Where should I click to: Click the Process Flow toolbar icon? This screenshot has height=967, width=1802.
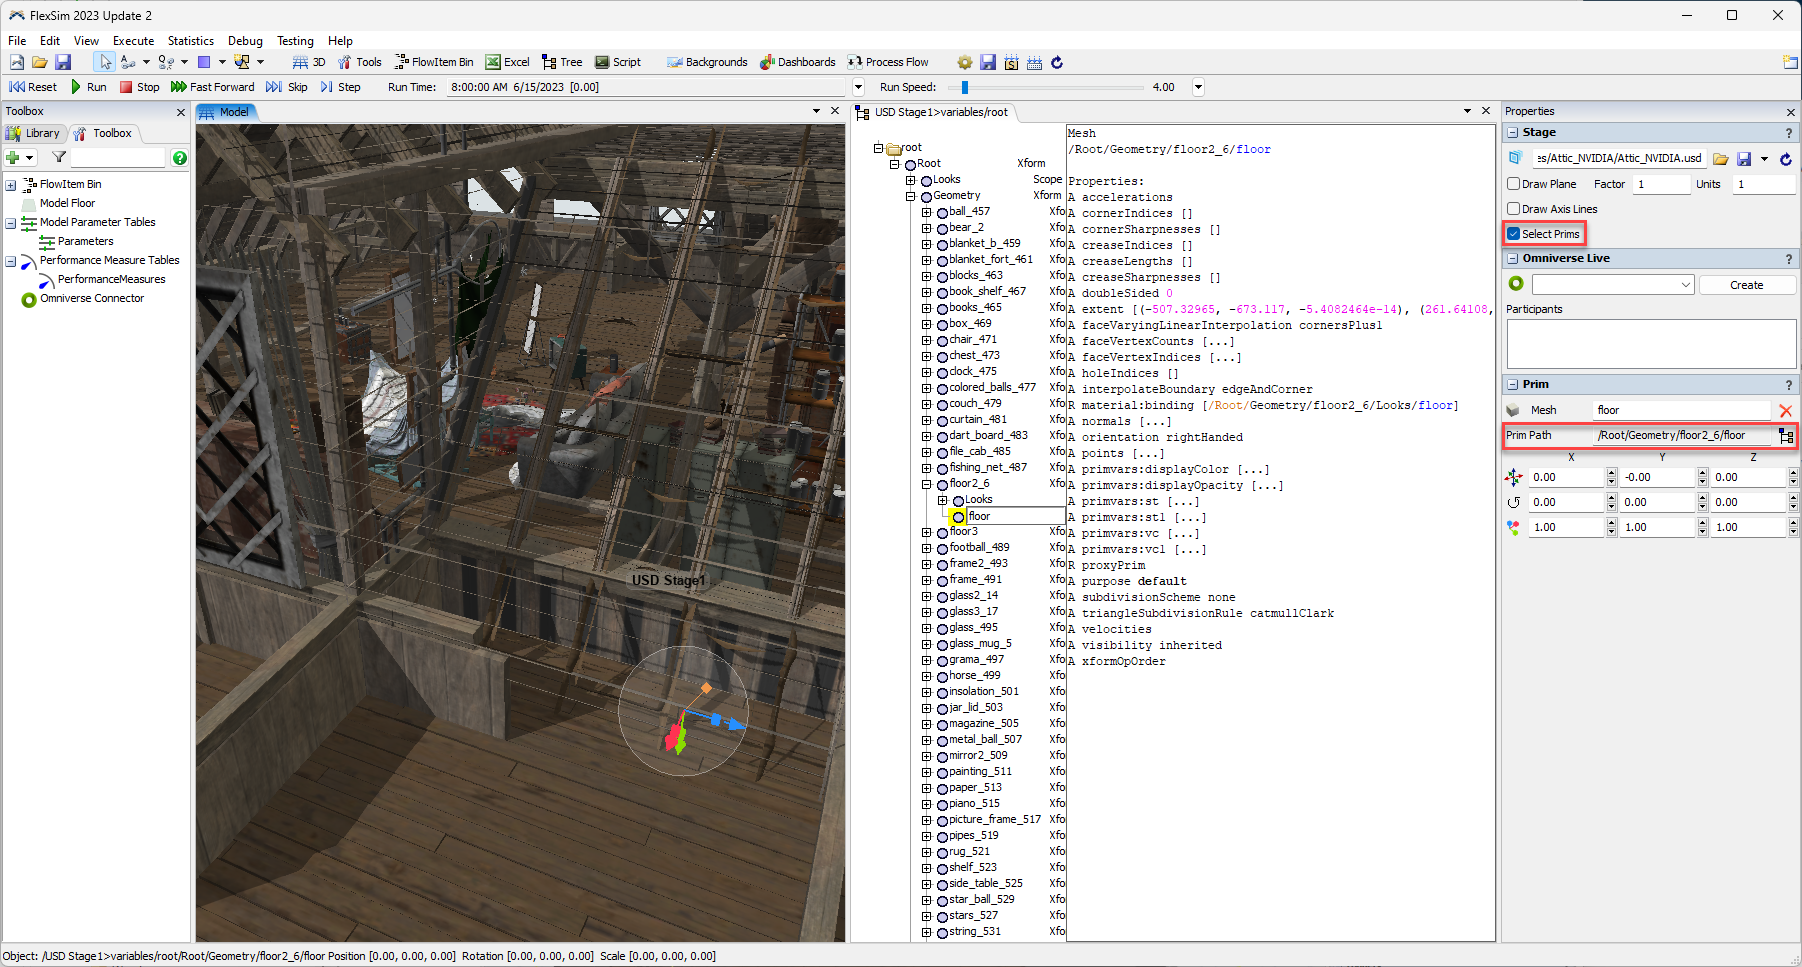click(x=887, y=62)
